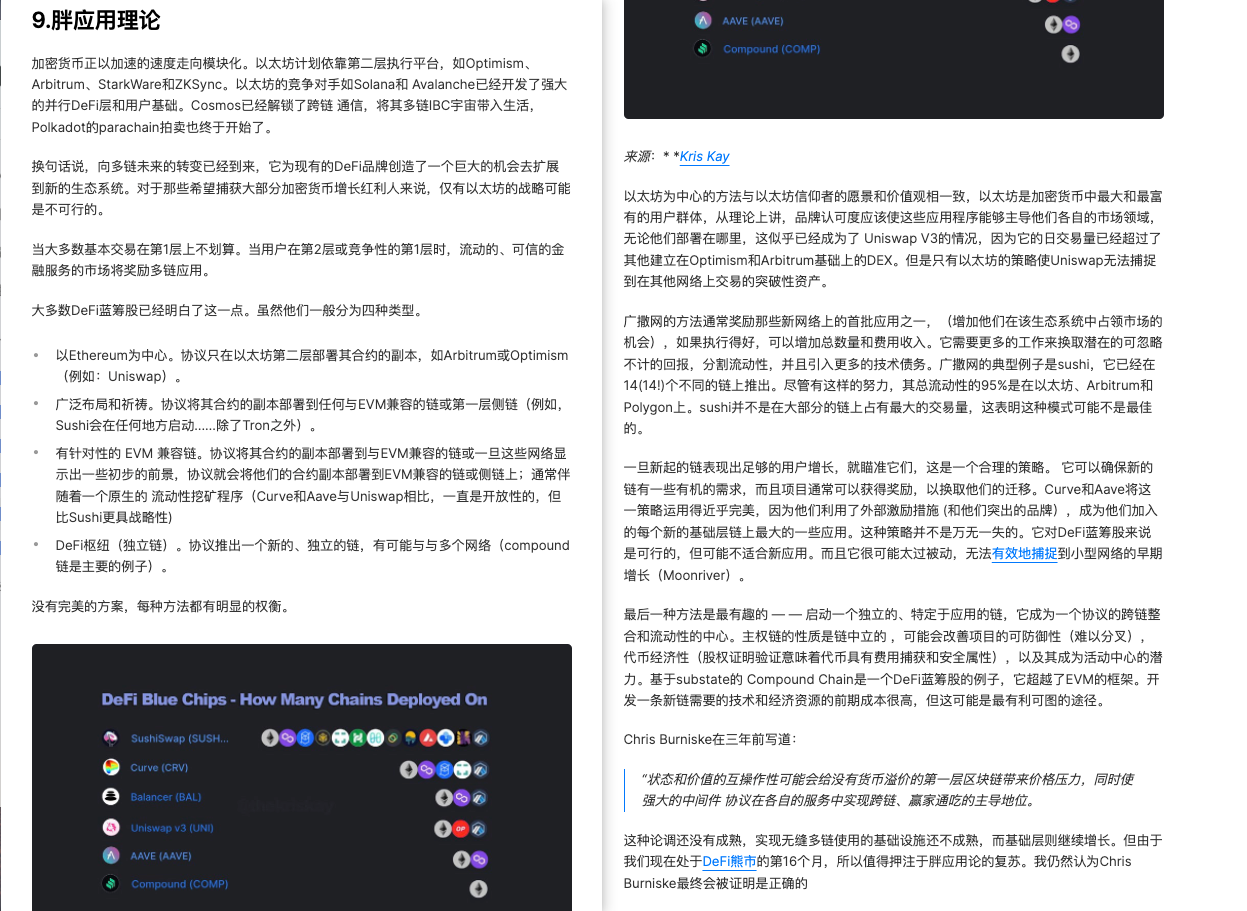Click the Ethereum icon in the Uniswap v3 row
1247x911 pixels.
(x=443, y=829)
